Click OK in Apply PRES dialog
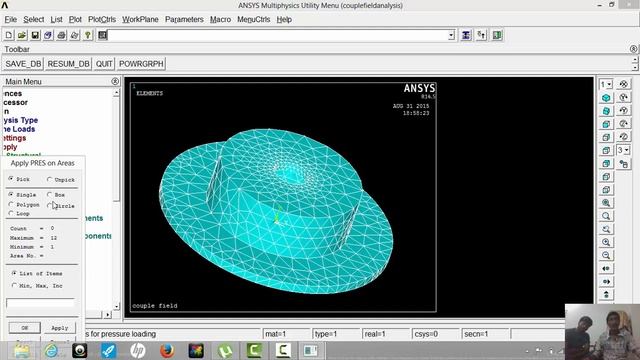The height and width of the screenshot is (360, 640). [24, 328]
